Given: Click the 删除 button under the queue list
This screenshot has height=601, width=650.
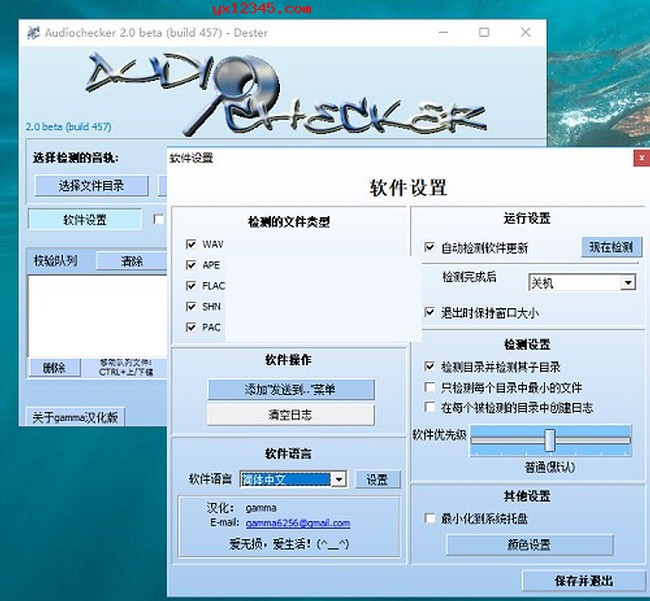Looking at the screenshot, I should tap(54, 368).
